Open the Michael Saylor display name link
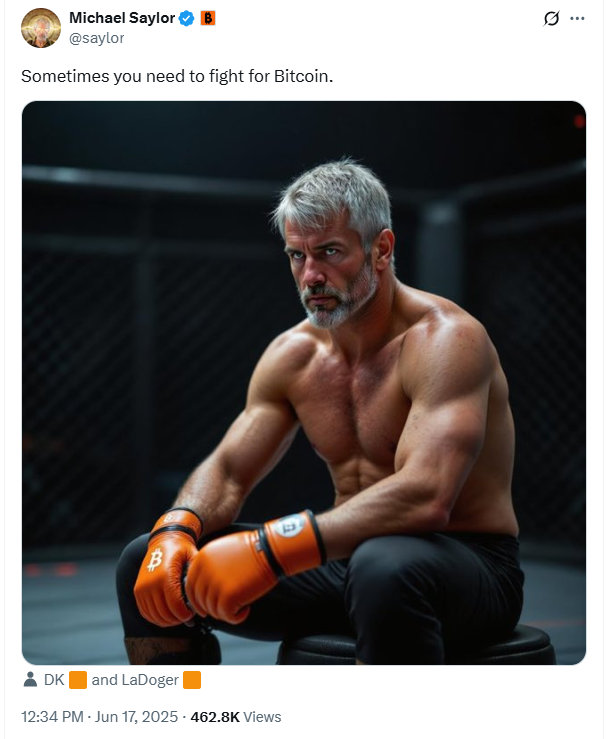The image size is (606, 739). (x=122, y=18)
